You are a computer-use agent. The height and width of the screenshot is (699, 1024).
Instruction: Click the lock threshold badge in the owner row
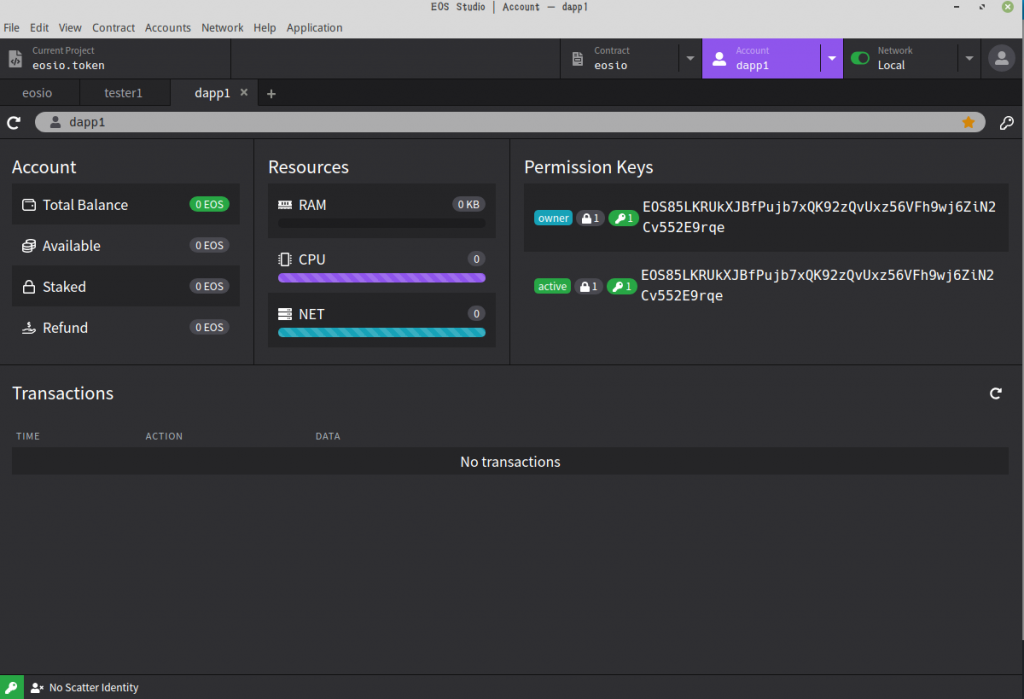(x=590, y=218)
